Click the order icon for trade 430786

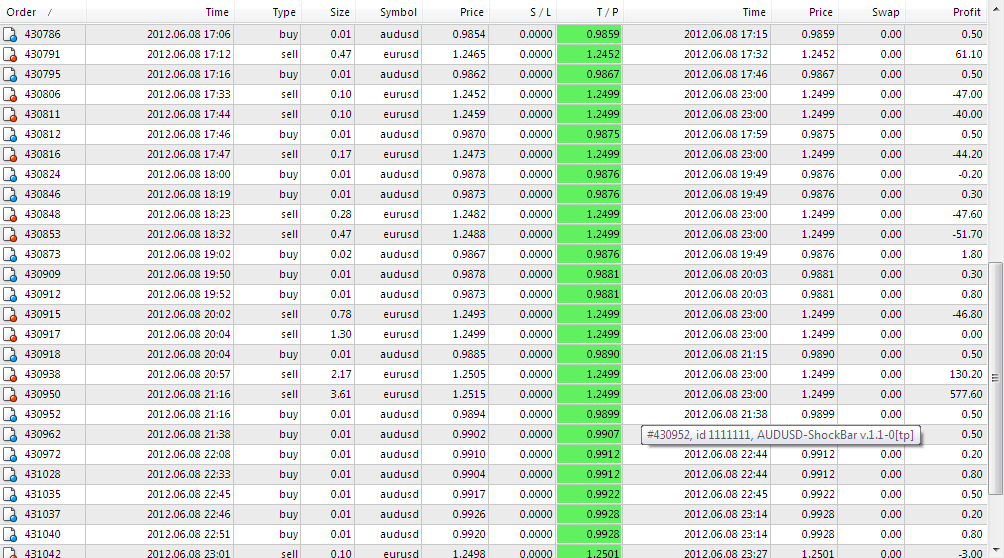10,35
